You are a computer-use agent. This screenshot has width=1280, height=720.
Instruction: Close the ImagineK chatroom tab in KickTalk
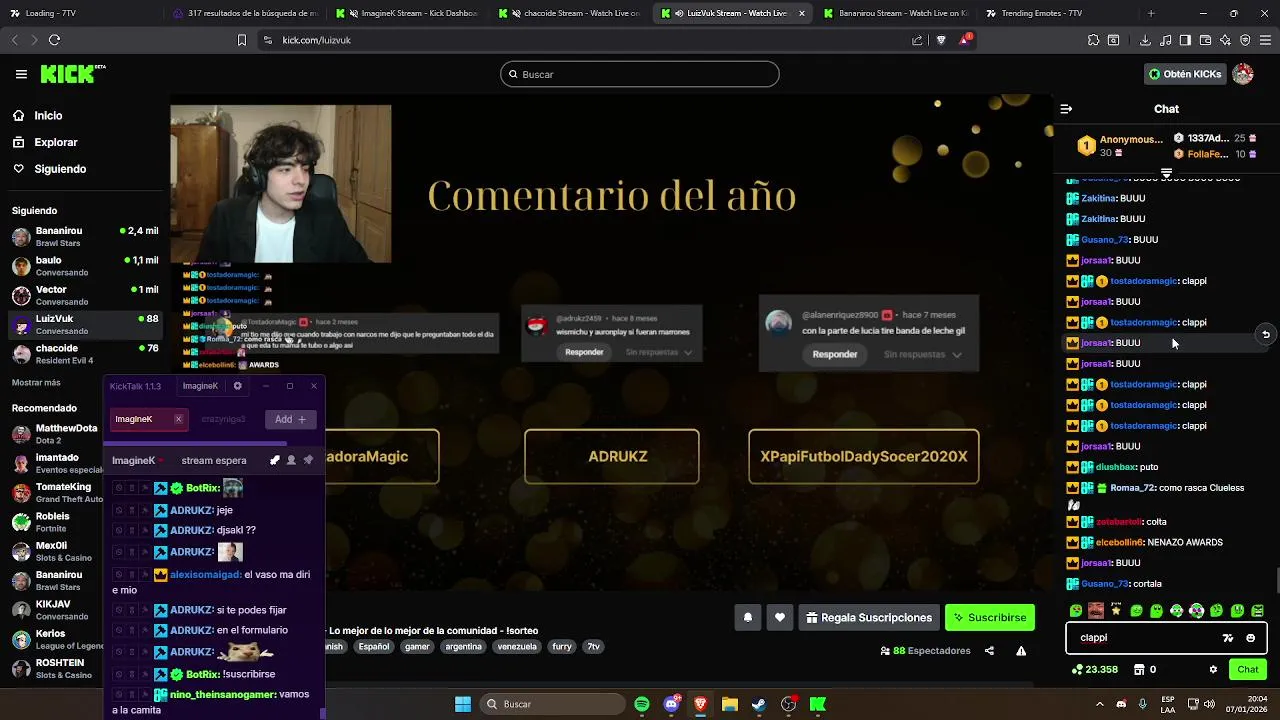click(178, 419)
